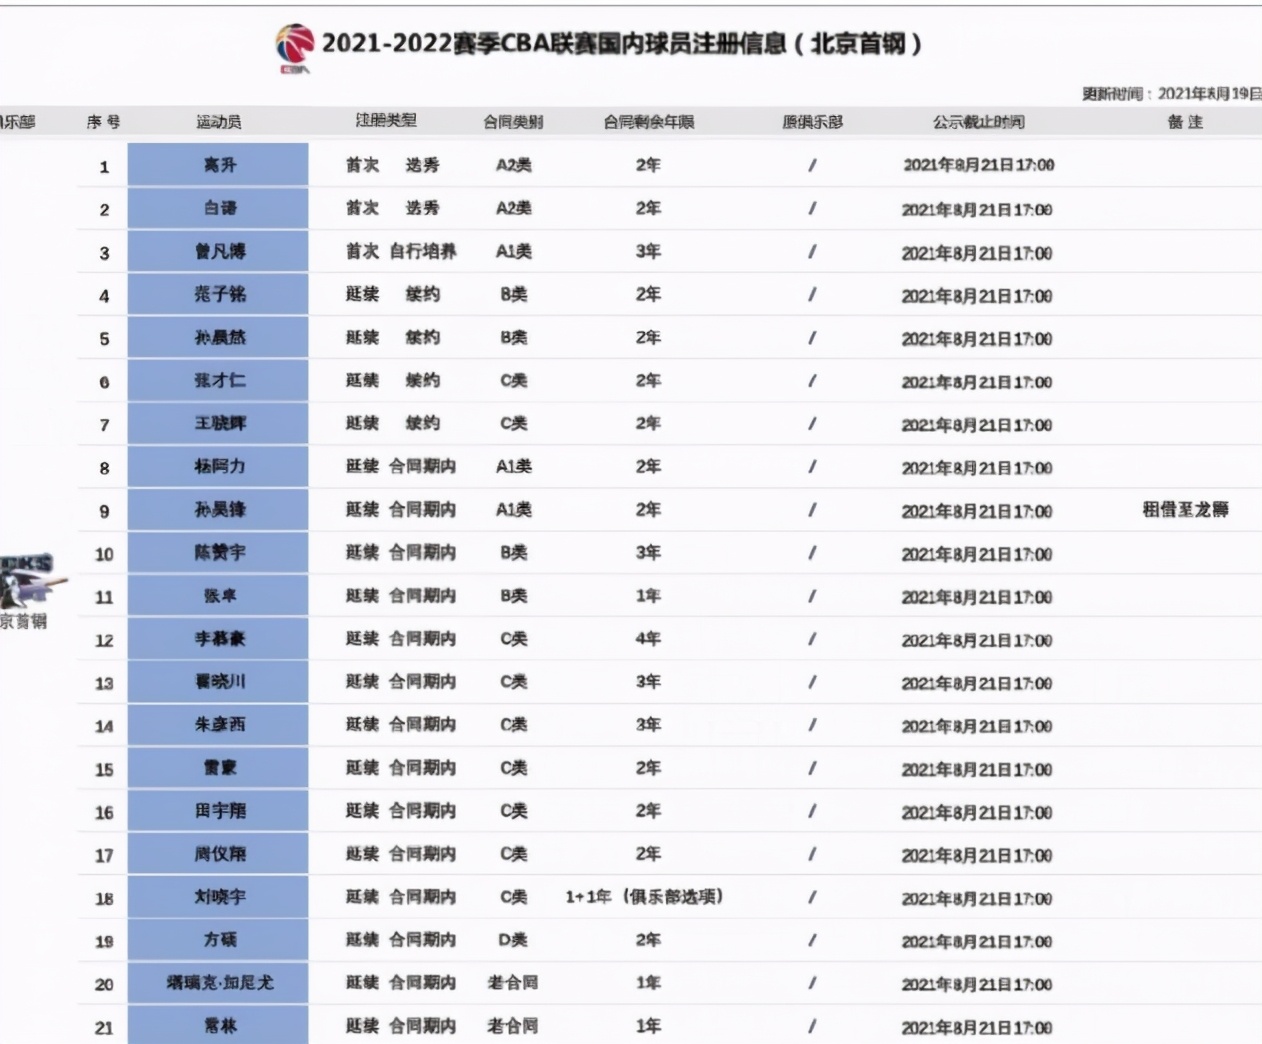Click the 2年 cell in 周仪翔's row

click(x=648, y=853)
